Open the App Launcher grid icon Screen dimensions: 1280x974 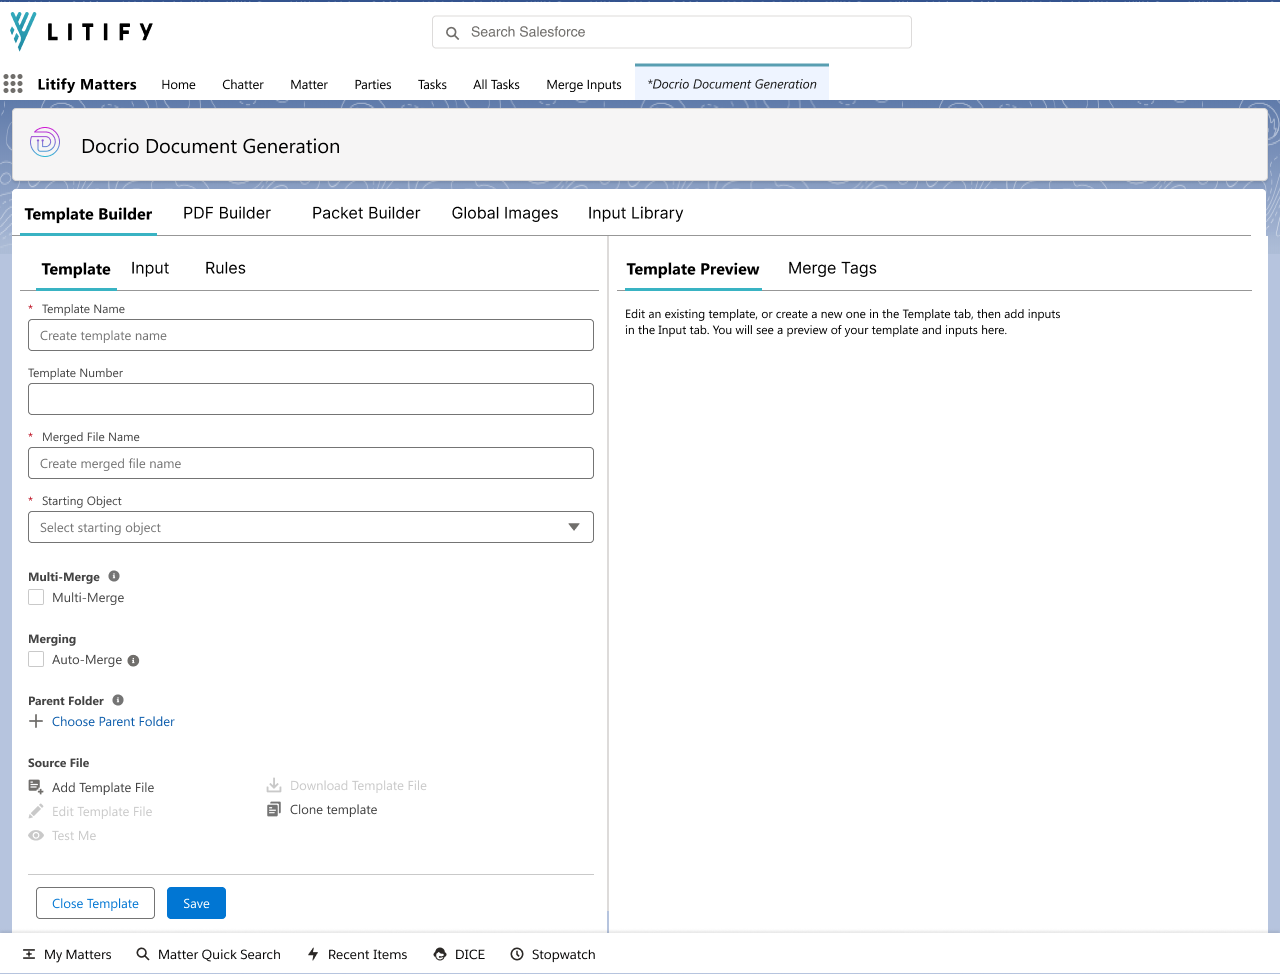tap(13, 84)
